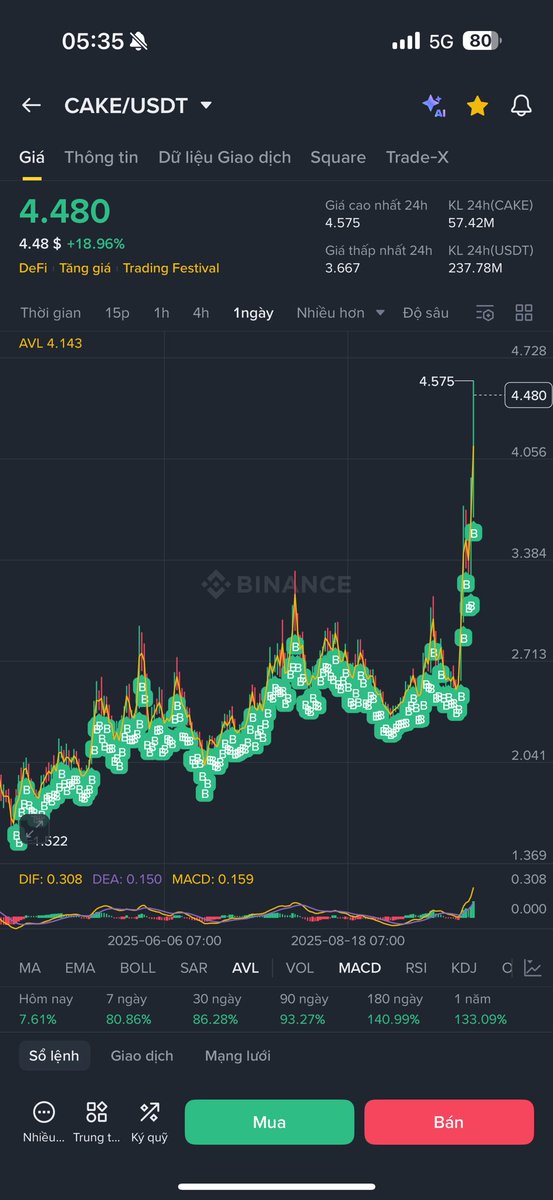Tap the 180 ngày 140.99% change

click(x=395, y=1010)
